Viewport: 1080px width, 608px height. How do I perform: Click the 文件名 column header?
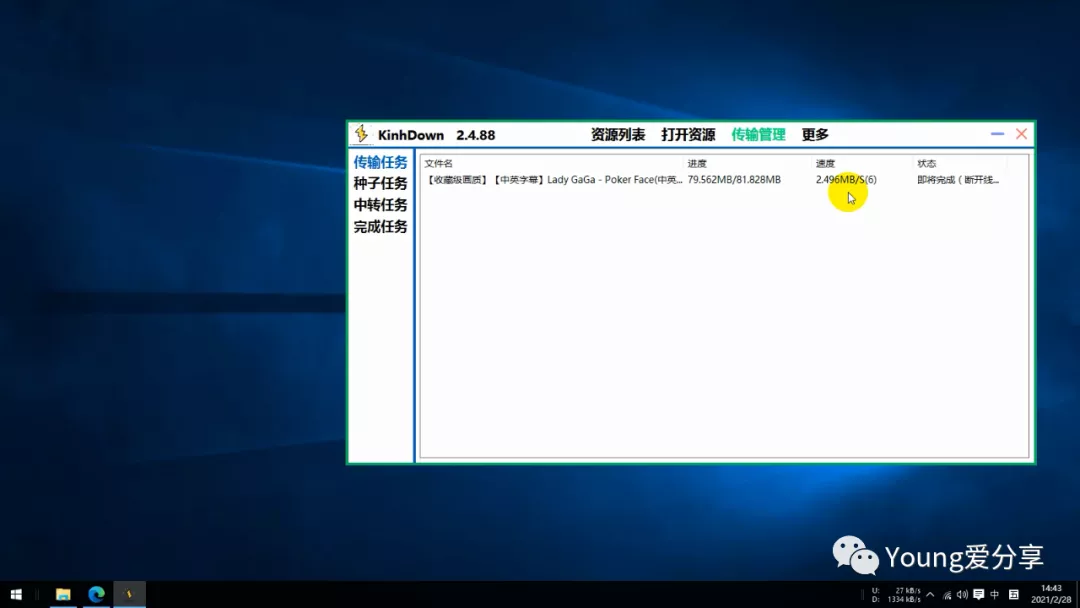(439, 164)
